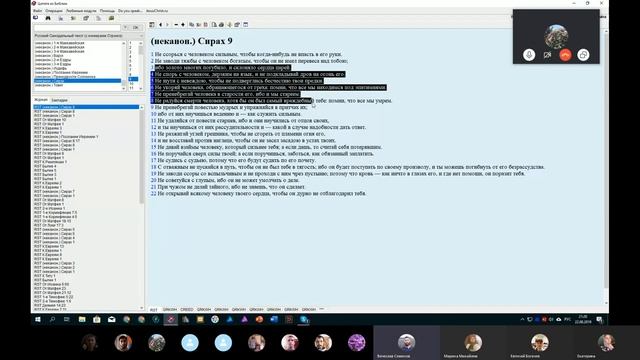This screenshot has width=640, height=360.
Task: Click the (неканон.) Сирах 9 heading
Action: tap(191, 41)
